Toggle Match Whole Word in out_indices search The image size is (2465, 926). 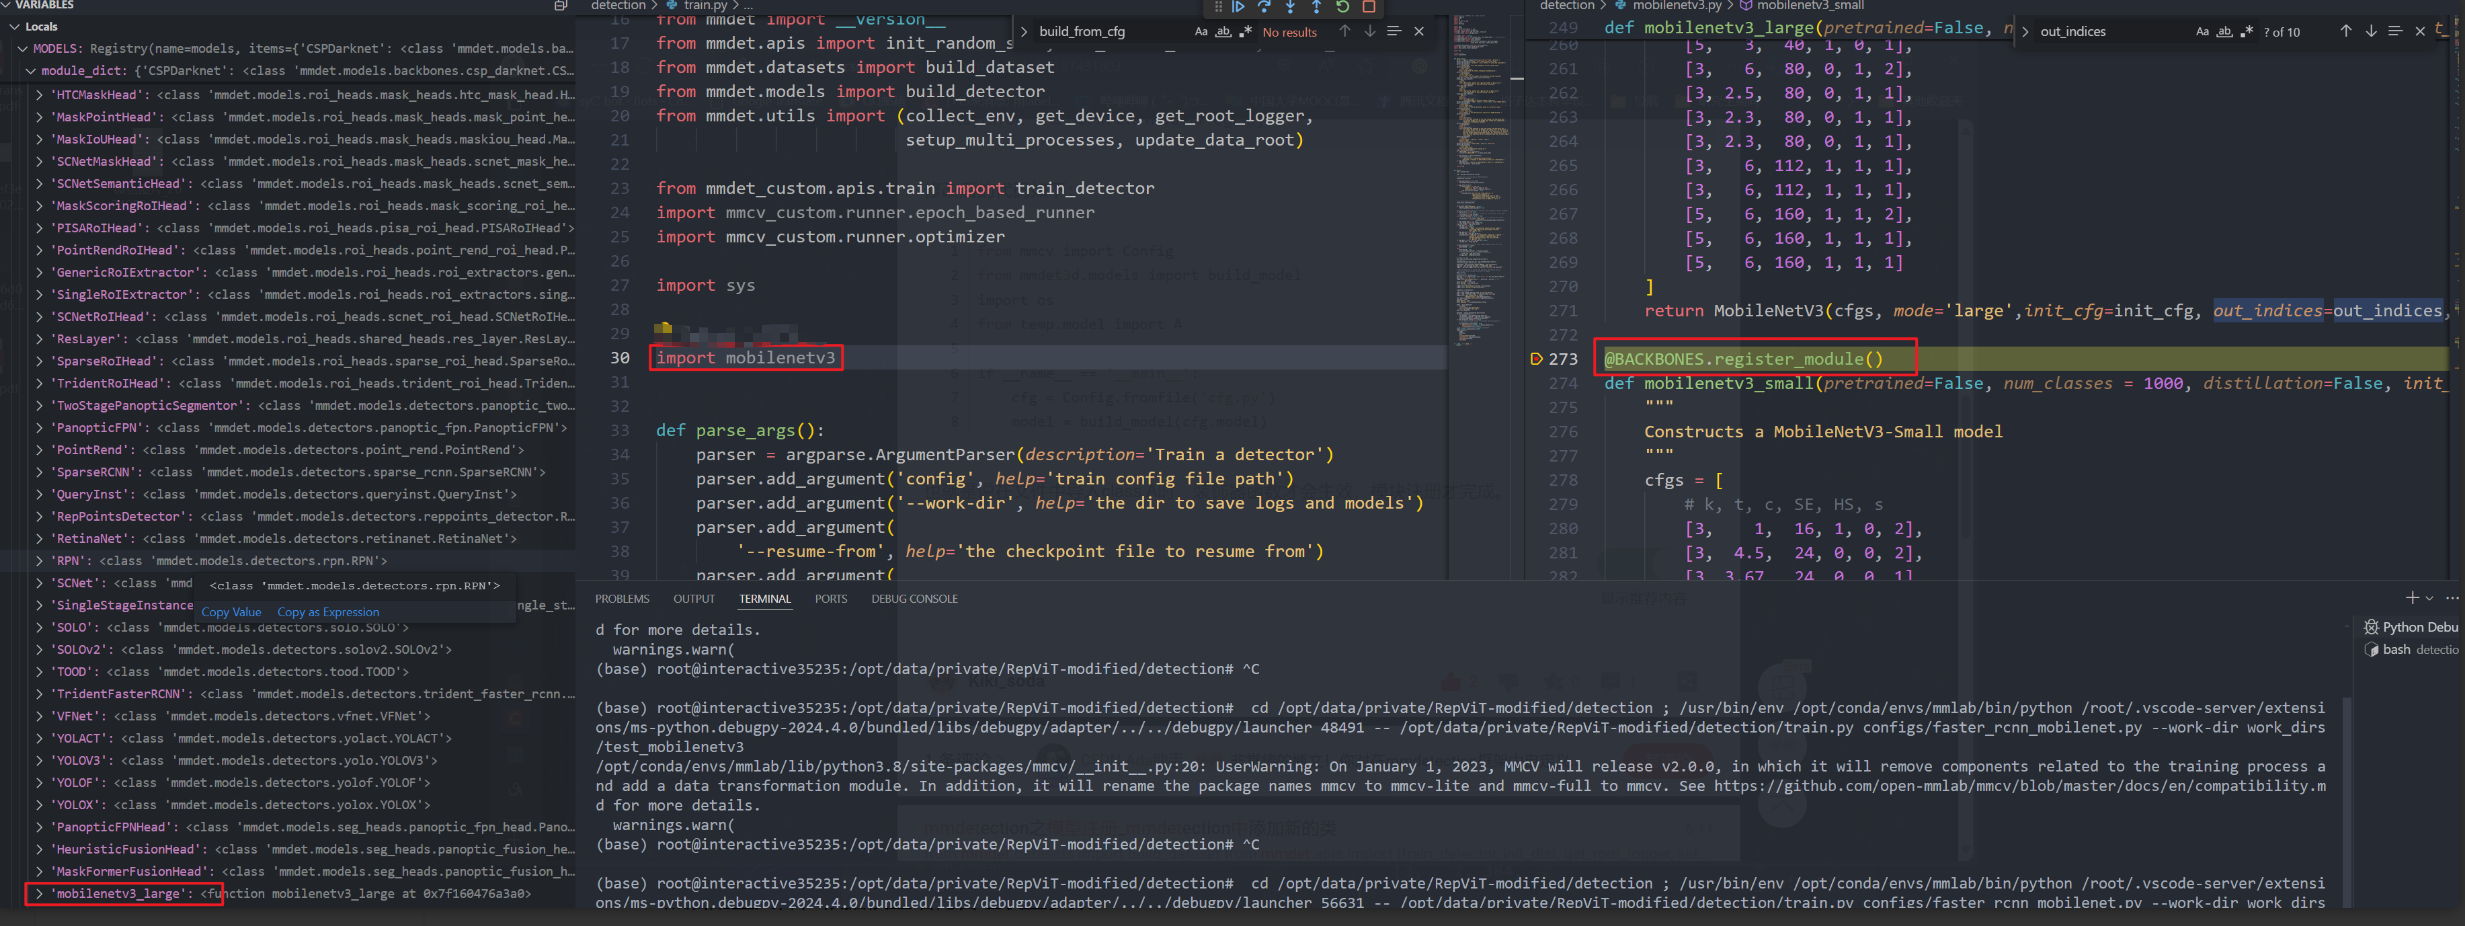pos(2224,32)
